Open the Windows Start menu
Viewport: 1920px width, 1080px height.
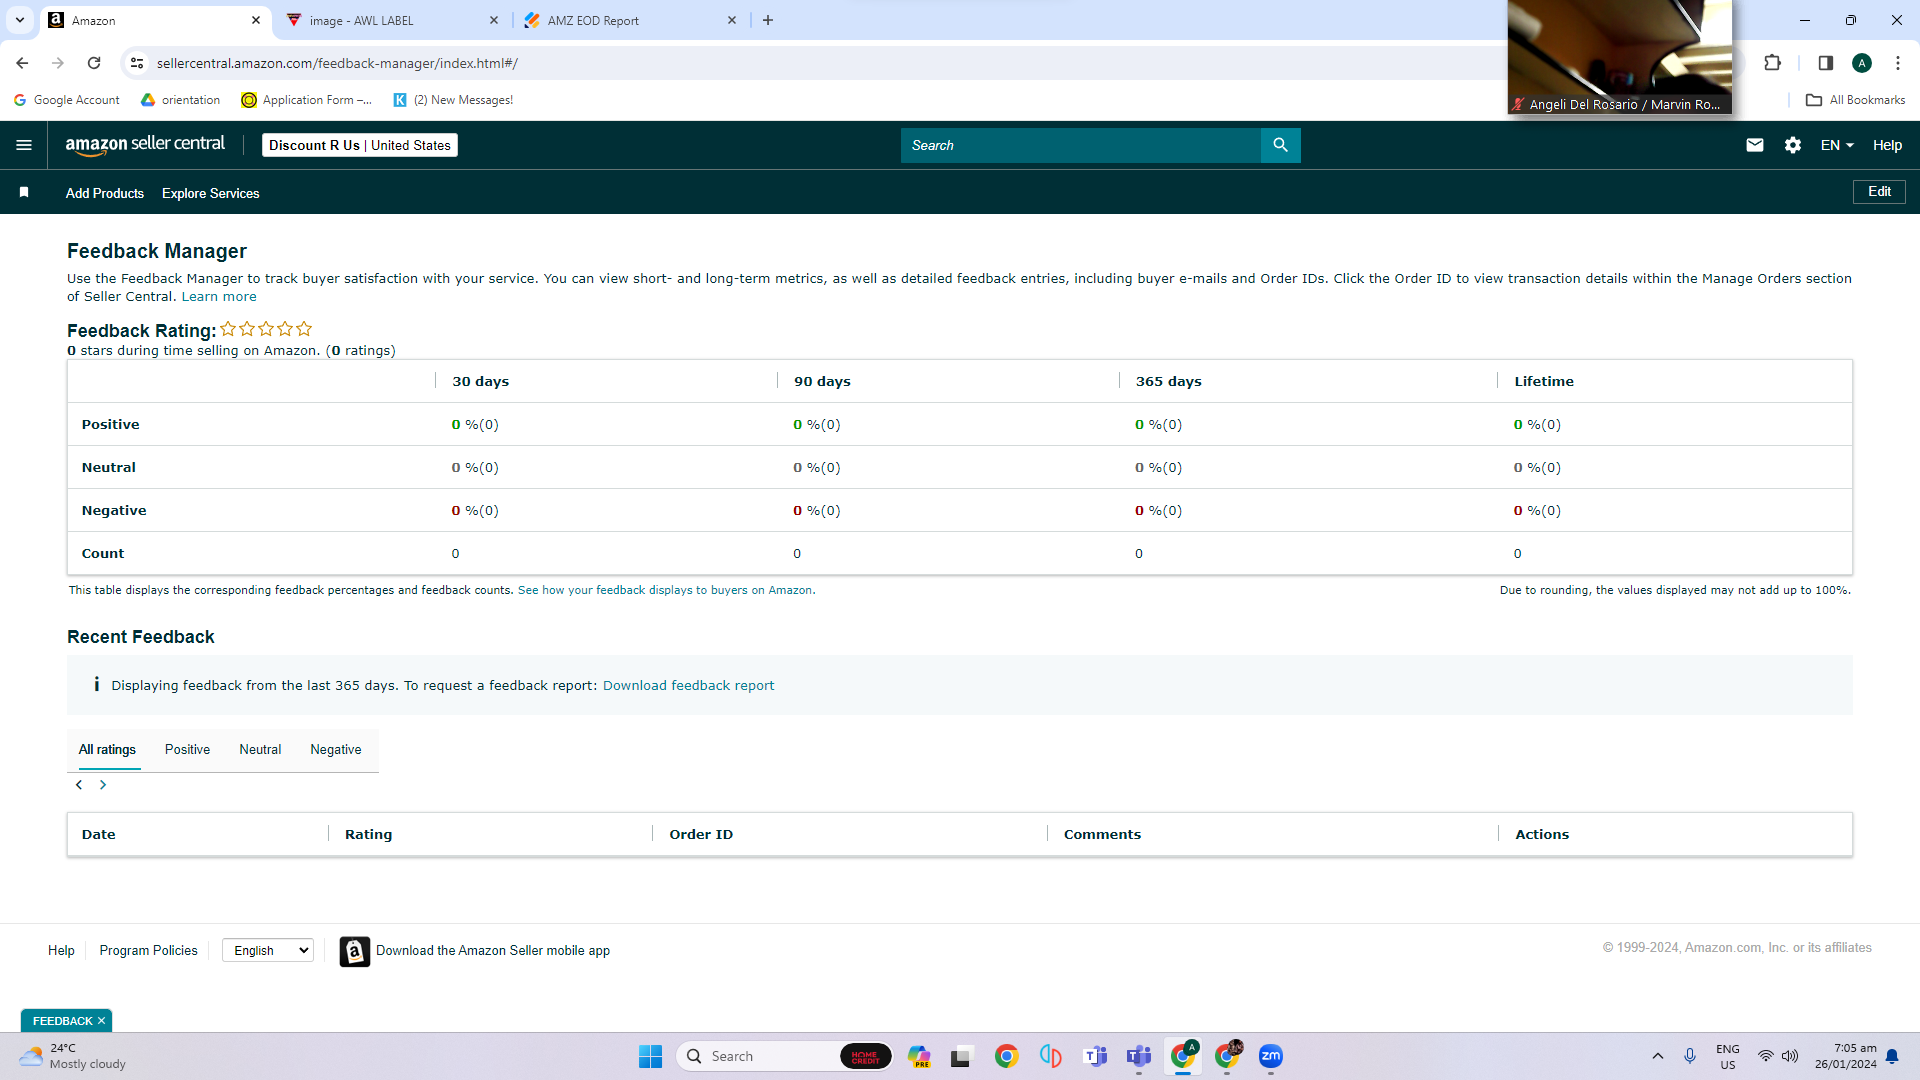tap(650, 1056)
